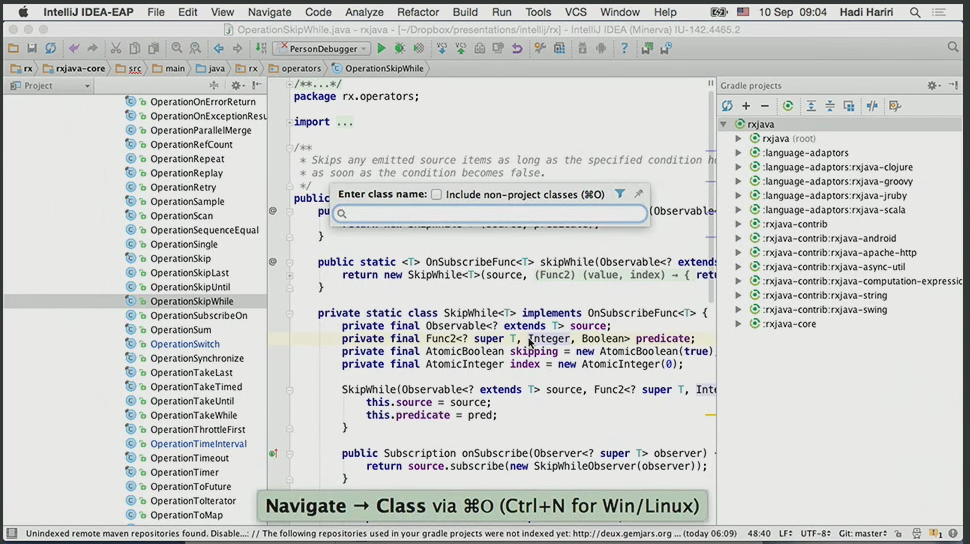Click the OperationSkipWhile breadcrumb

coord(378,69)
